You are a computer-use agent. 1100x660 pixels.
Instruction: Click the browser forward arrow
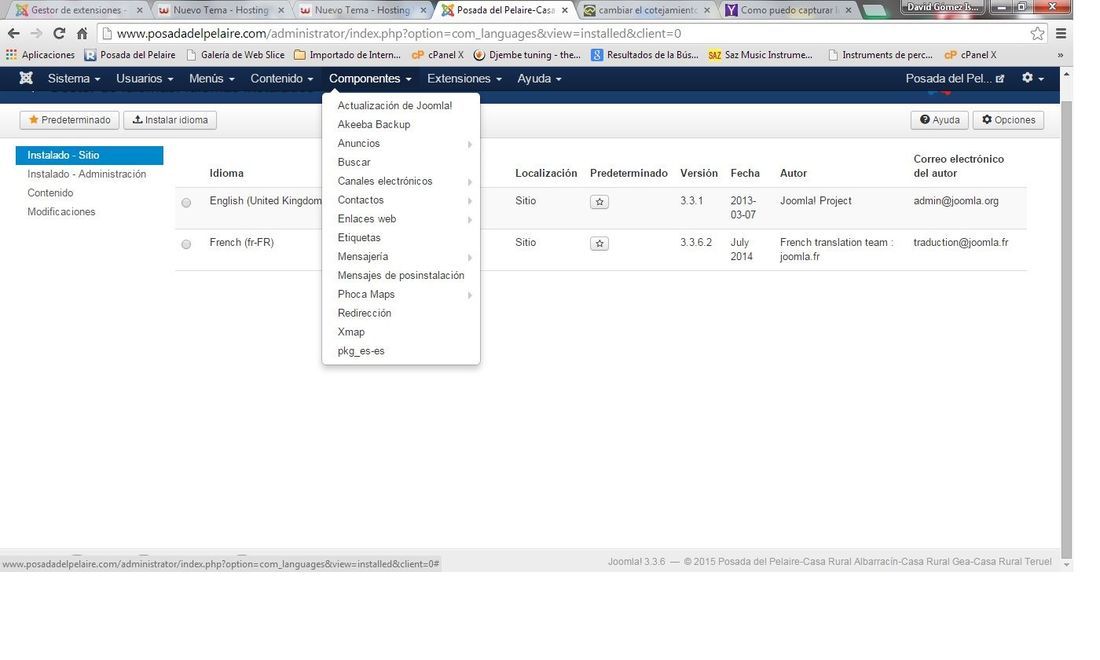(x=36, y=33)
